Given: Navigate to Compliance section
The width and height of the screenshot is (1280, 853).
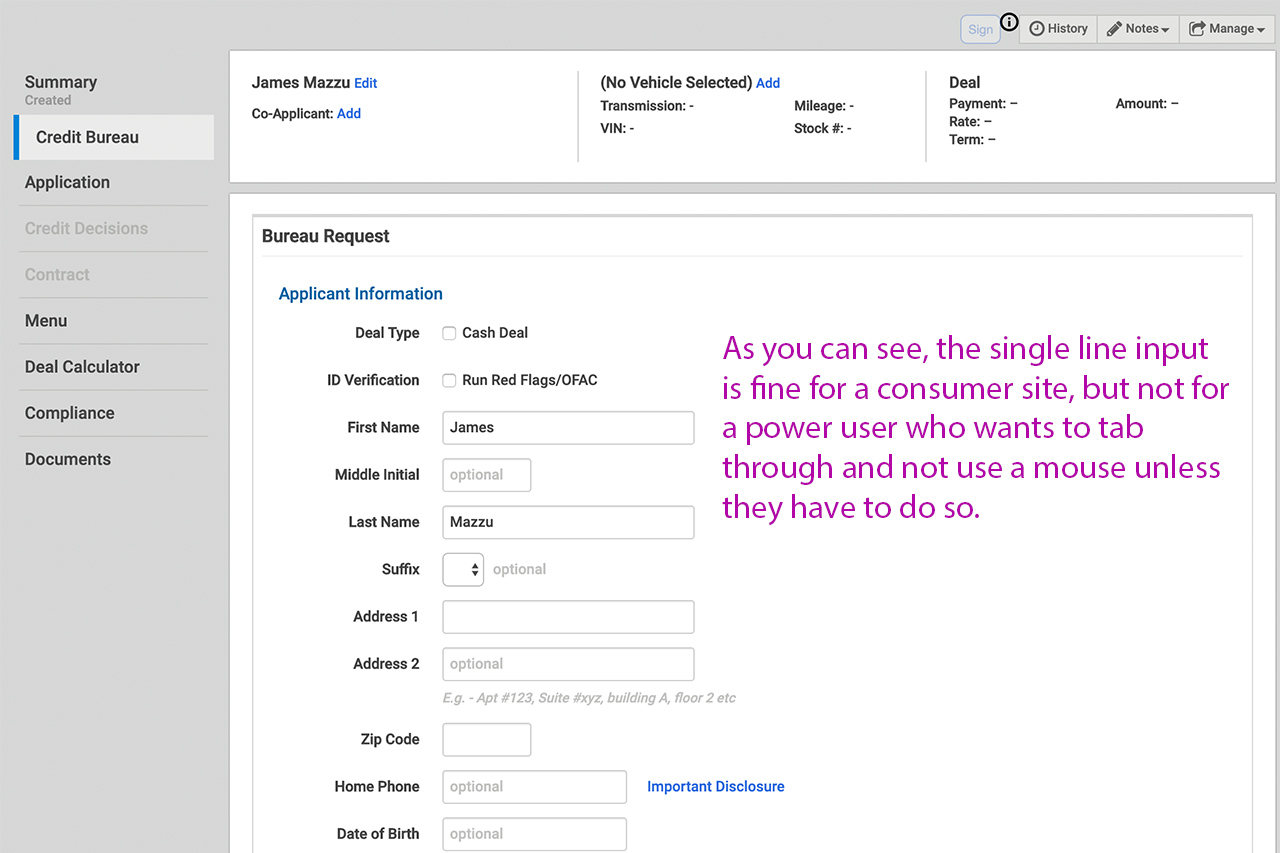Looking at the screenshot, I should pyautogui.click(x=70, y=413).
